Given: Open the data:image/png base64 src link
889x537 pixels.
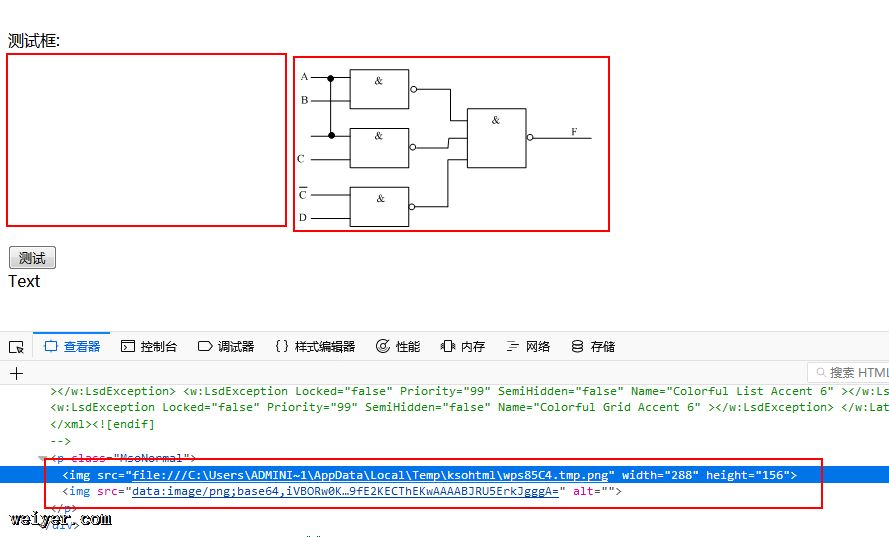Looking at the screenshot, I should pos(344,492).
